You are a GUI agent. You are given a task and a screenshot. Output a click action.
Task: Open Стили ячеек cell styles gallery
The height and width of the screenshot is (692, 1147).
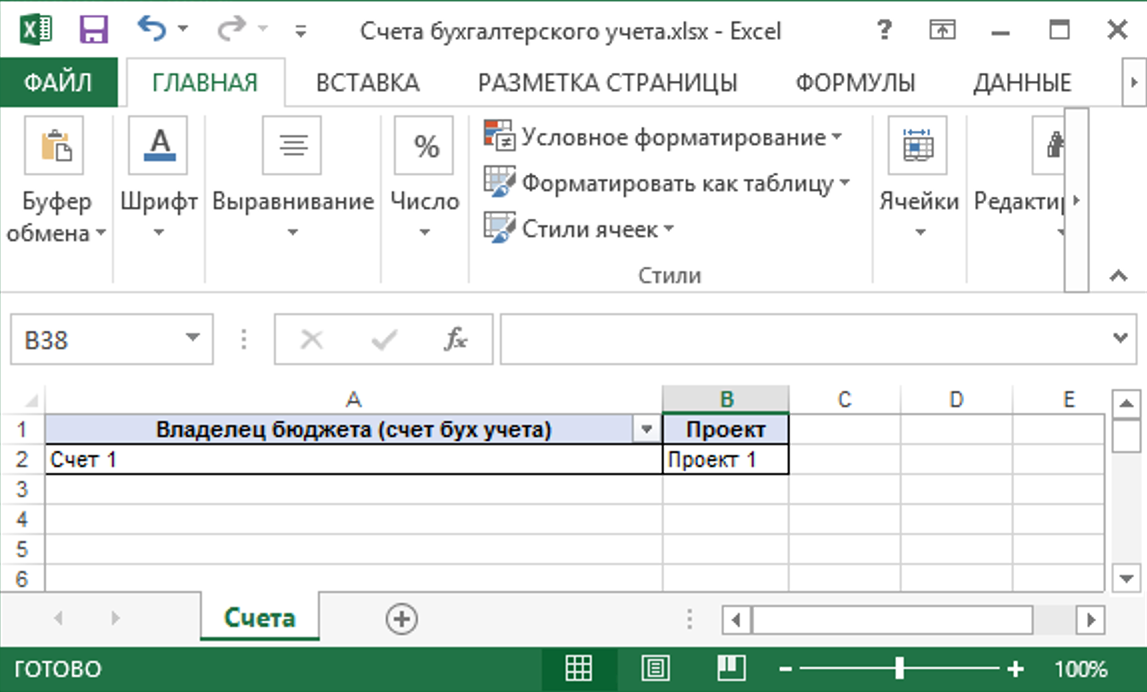579,229
